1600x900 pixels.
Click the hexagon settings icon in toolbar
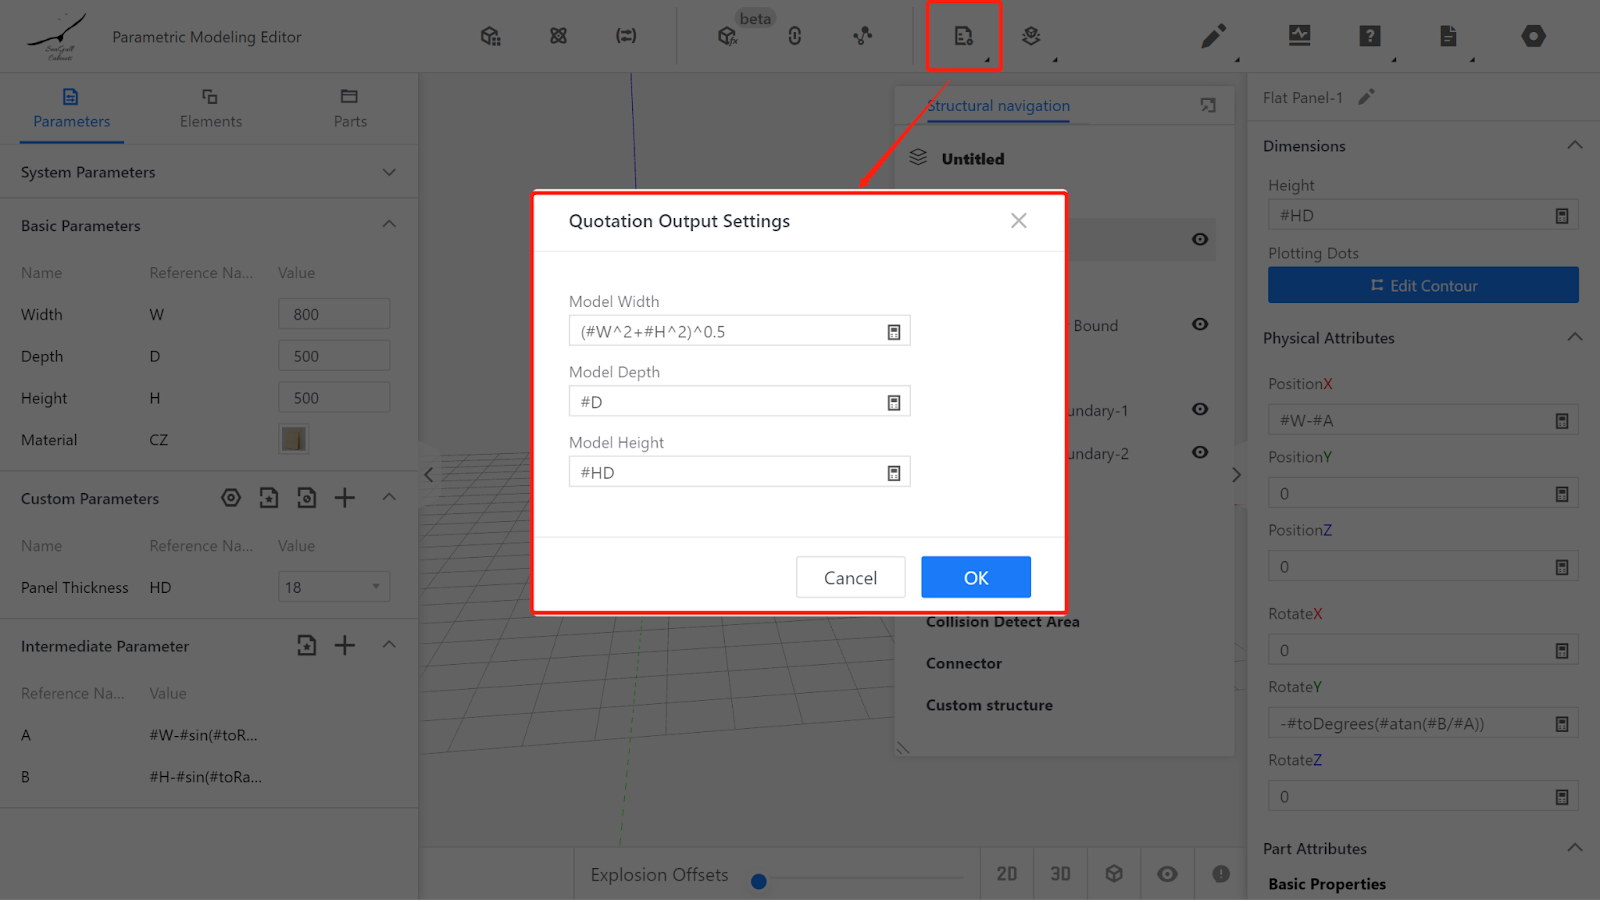pyautogui.click(x=1533, y=36)
